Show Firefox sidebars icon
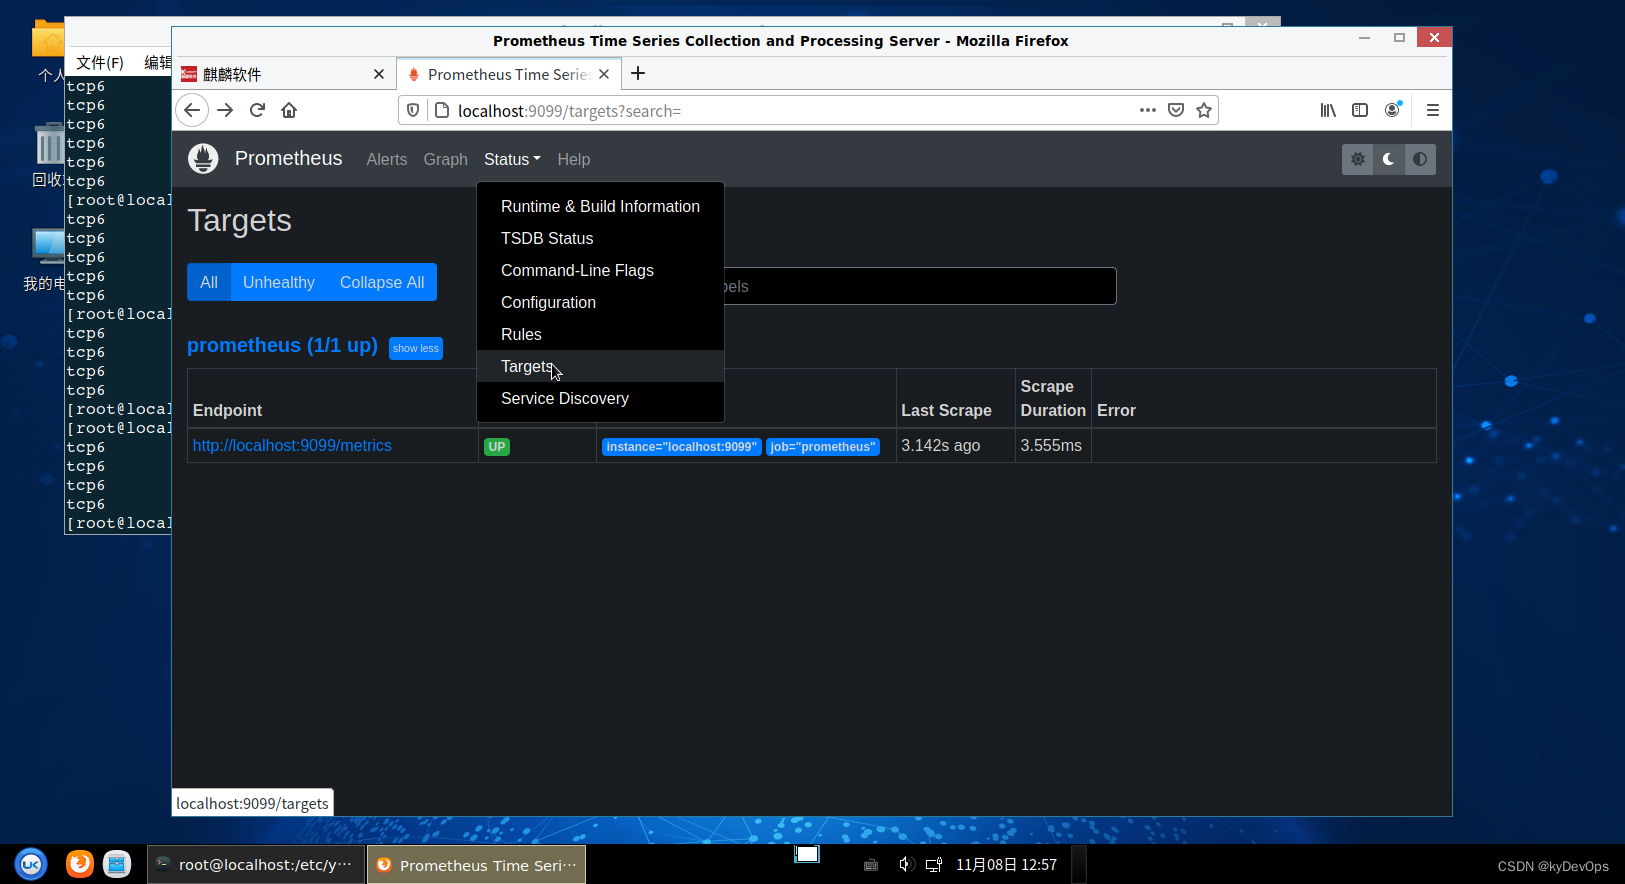This screenshot has height=884, width=1625. coord(1360,110)
